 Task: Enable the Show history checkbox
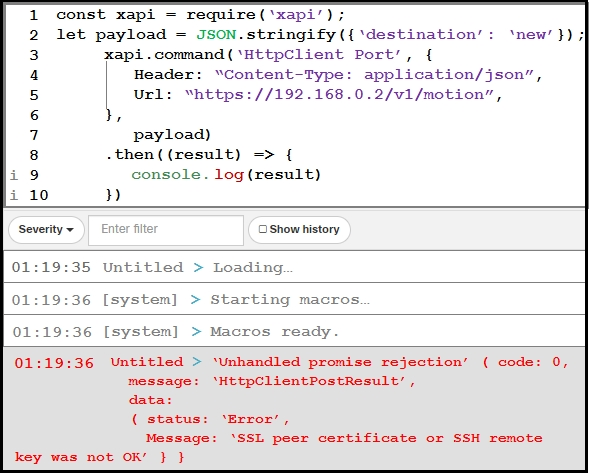[263, 229]
